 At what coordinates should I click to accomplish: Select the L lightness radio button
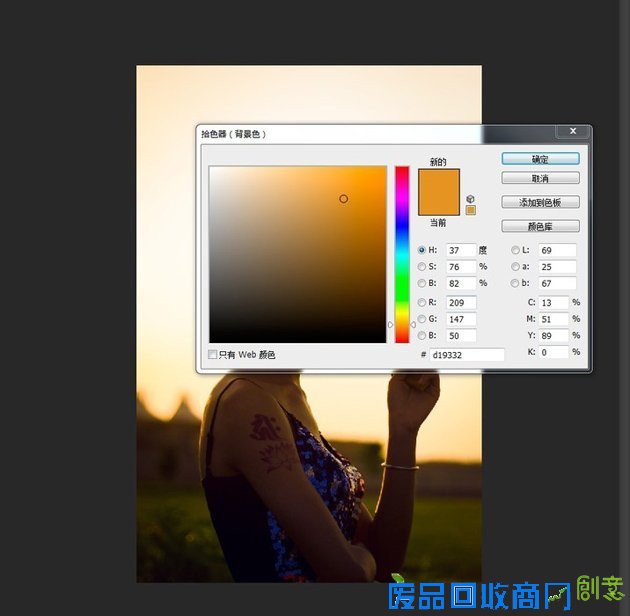coord(515,250)
